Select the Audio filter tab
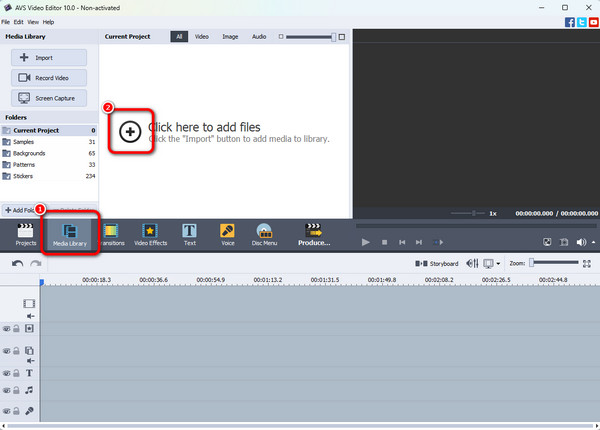Screen dimensions: 600x430 pos(259,37)
